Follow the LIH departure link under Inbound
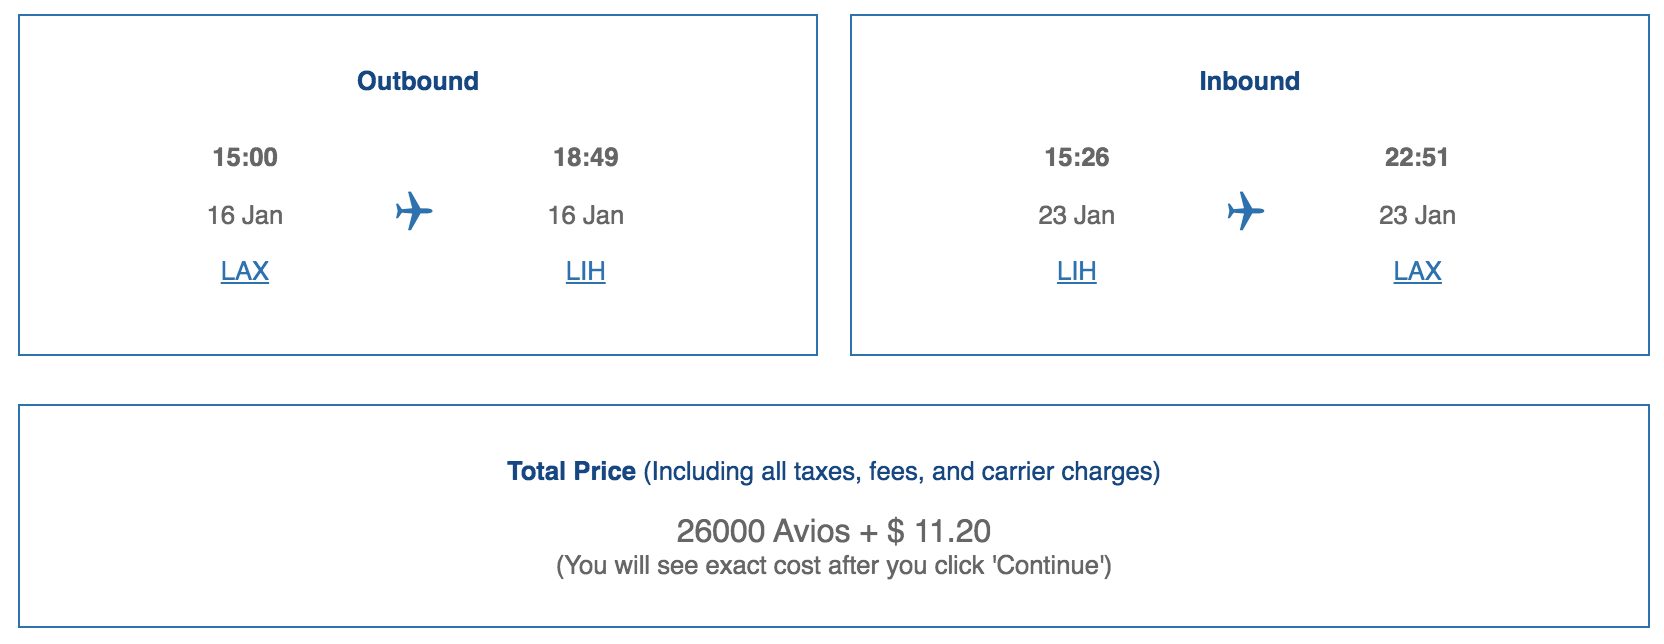The image size is (1664, 644). (1076, 271)
